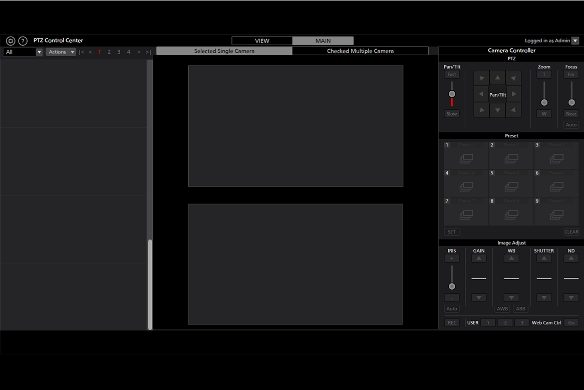The height and width of the screenshot is (390, 584).
Task: Toggle Auto focus button
Action: pyautogui.click(x=571, y=125)
